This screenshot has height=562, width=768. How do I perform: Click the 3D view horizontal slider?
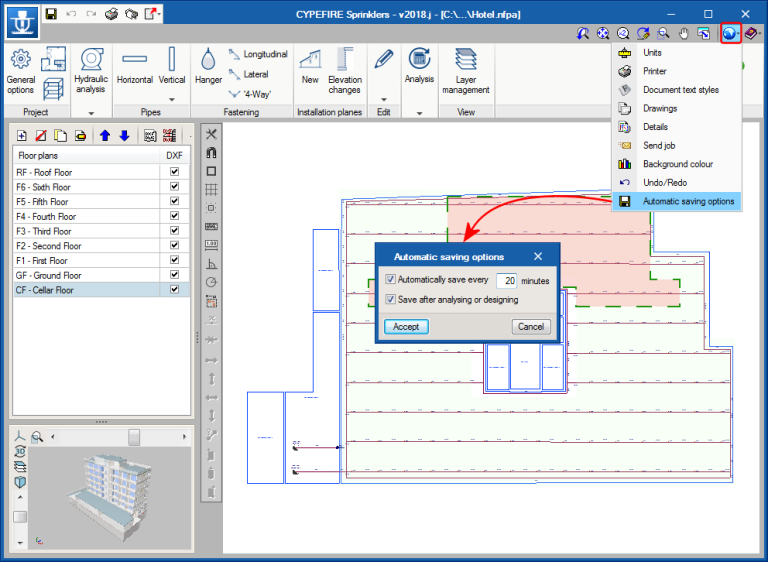pos(134,437)
